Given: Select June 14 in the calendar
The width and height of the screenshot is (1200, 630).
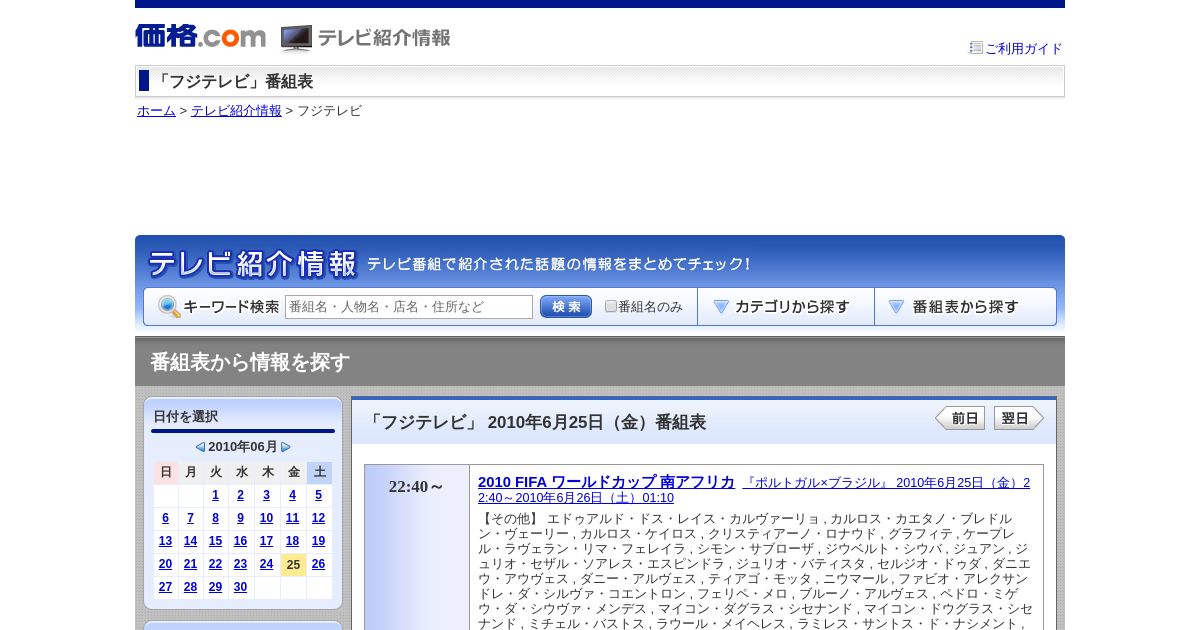Looking at the screenshot, I should [190, 541].
